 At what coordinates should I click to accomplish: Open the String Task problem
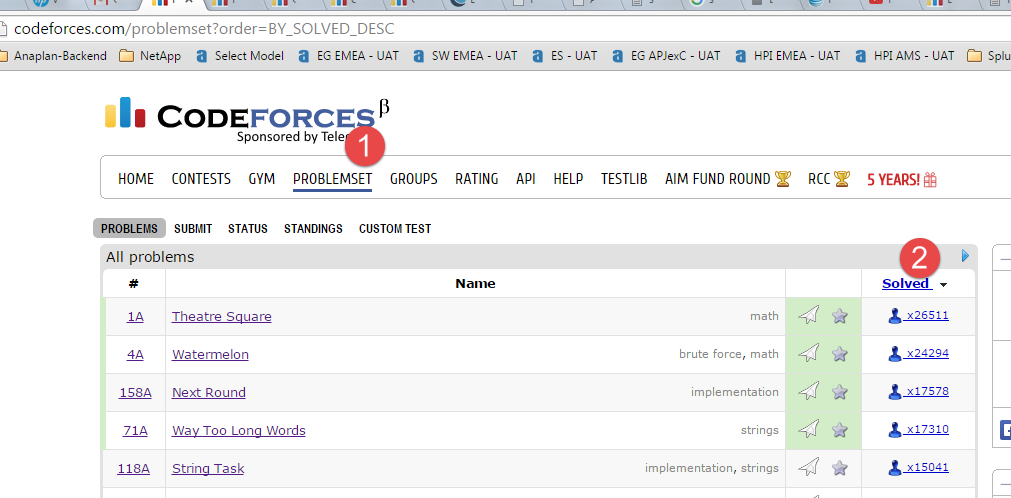[x=208, y=468]
